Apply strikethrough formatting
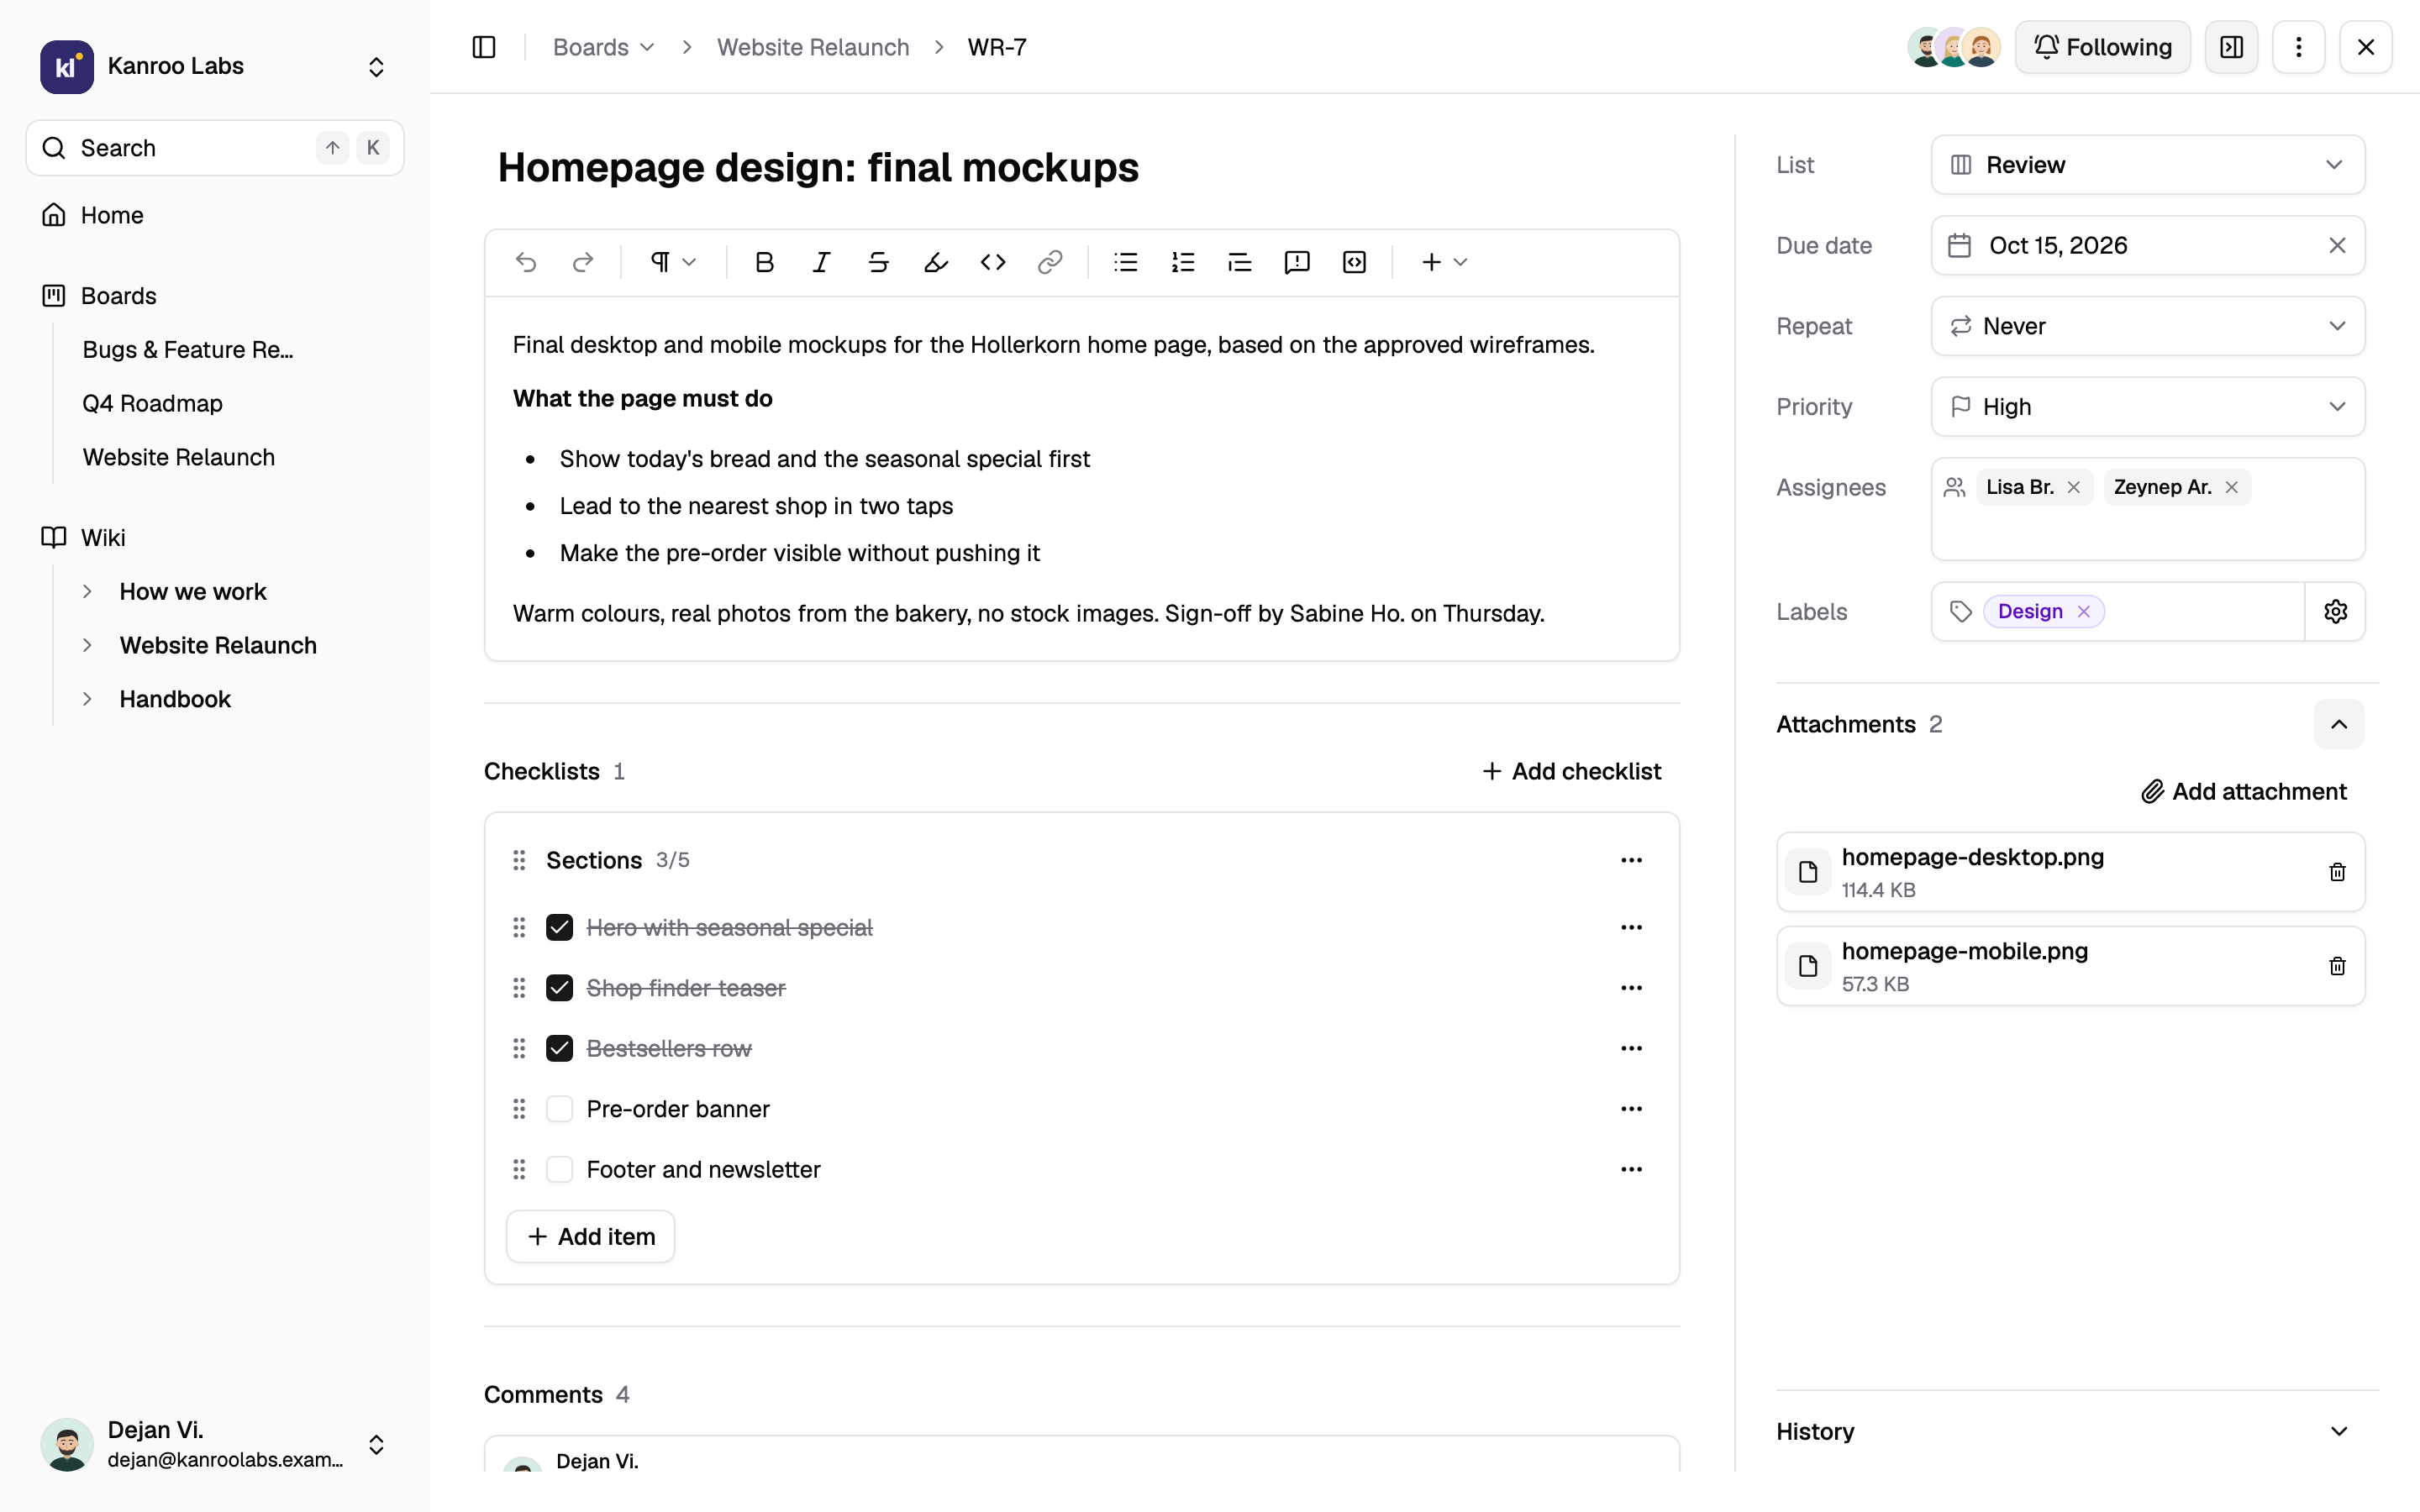The width and height of the screenshot is (2420, 1512). (878, 262)
